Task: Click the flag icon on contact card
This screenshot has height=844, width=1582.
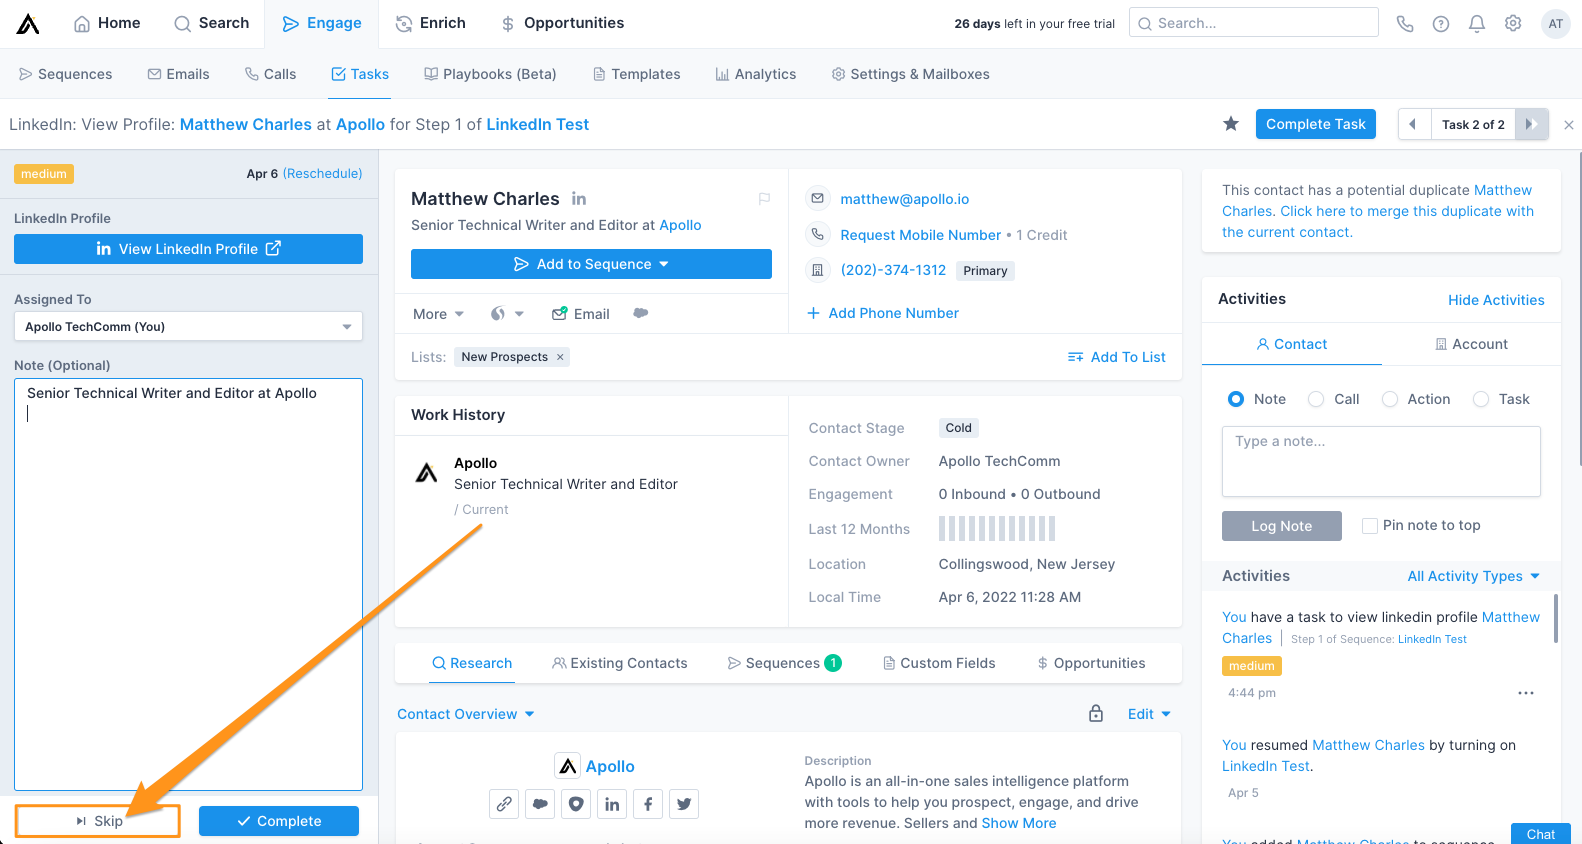Action: pos(764,199)
